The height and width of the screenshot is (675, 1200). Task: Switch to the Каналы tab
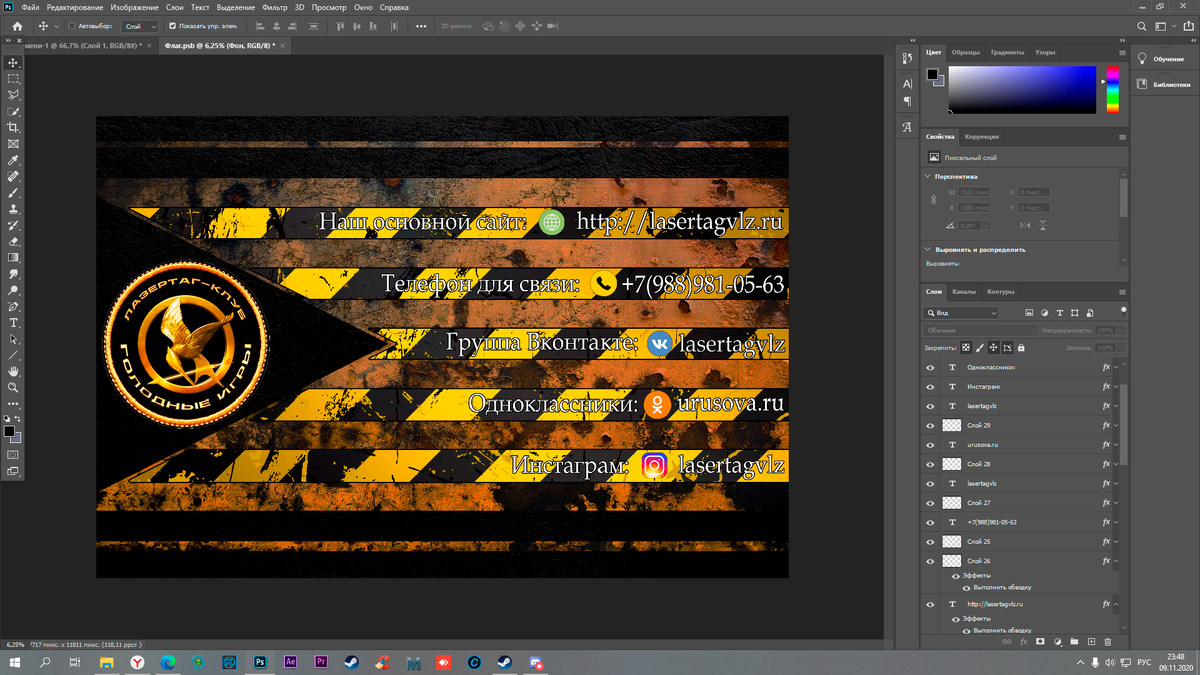tap(964, 292)
